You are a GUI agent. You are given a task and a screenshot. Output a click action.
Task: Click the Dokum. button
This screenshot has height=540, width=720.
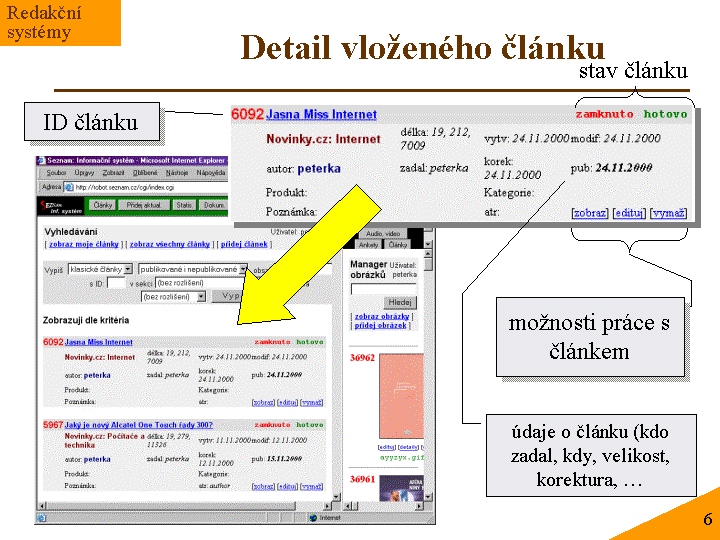click(x=214, y=205)
